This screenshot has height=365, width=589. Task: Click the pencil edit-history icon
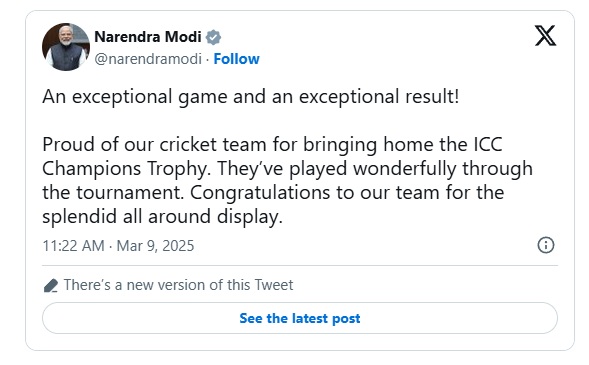(51, 285)
